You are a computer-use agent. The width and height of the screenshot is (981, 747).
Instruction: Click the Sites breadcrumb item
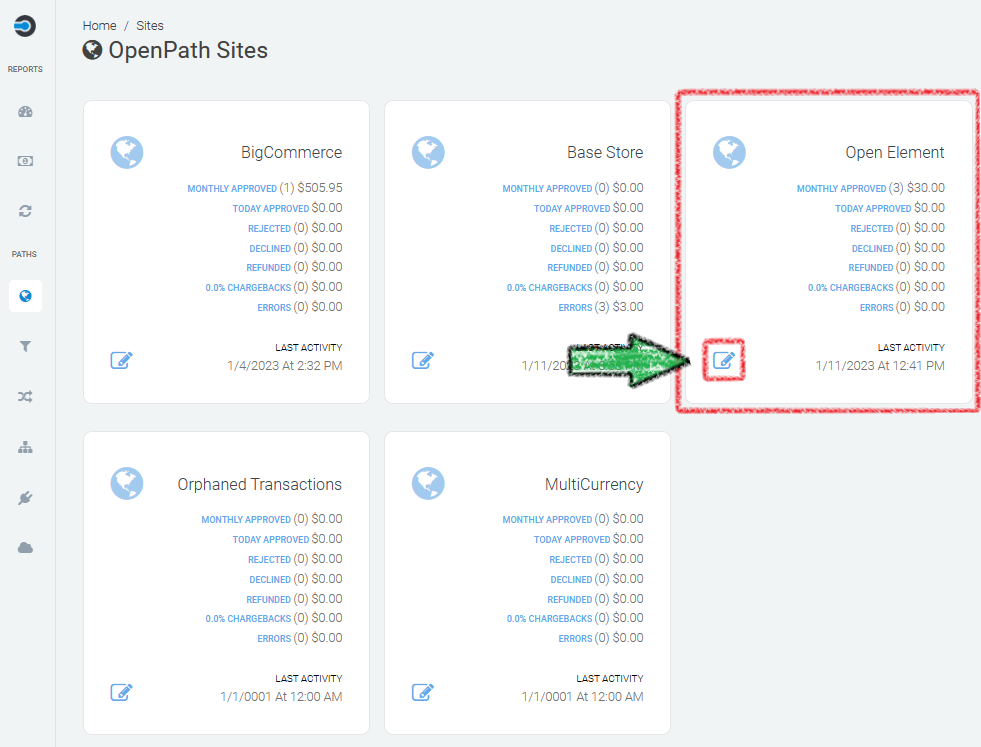point(150,25)
